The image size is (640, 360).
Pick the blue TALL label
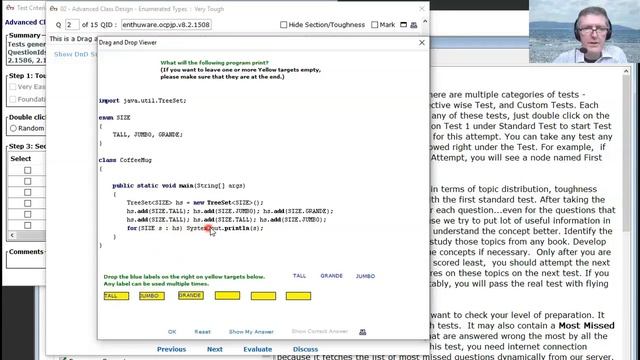pos(299,276)
